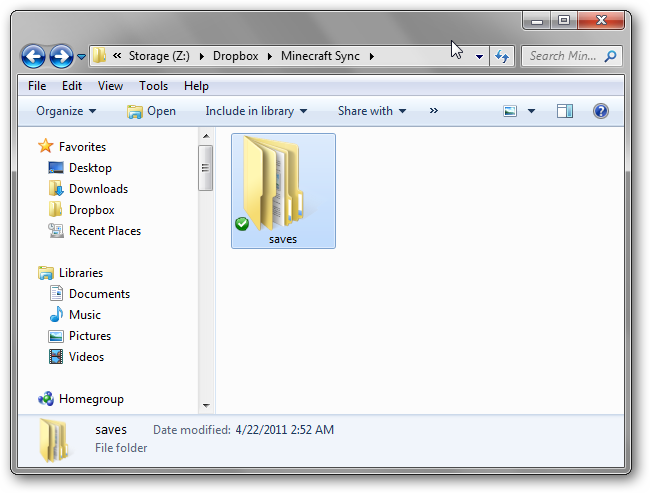The height and width of the screenshot is (493, 650).
Task: Expand the Organize dropdown menu
Action: pyautogui.click(x=66, y=111)
